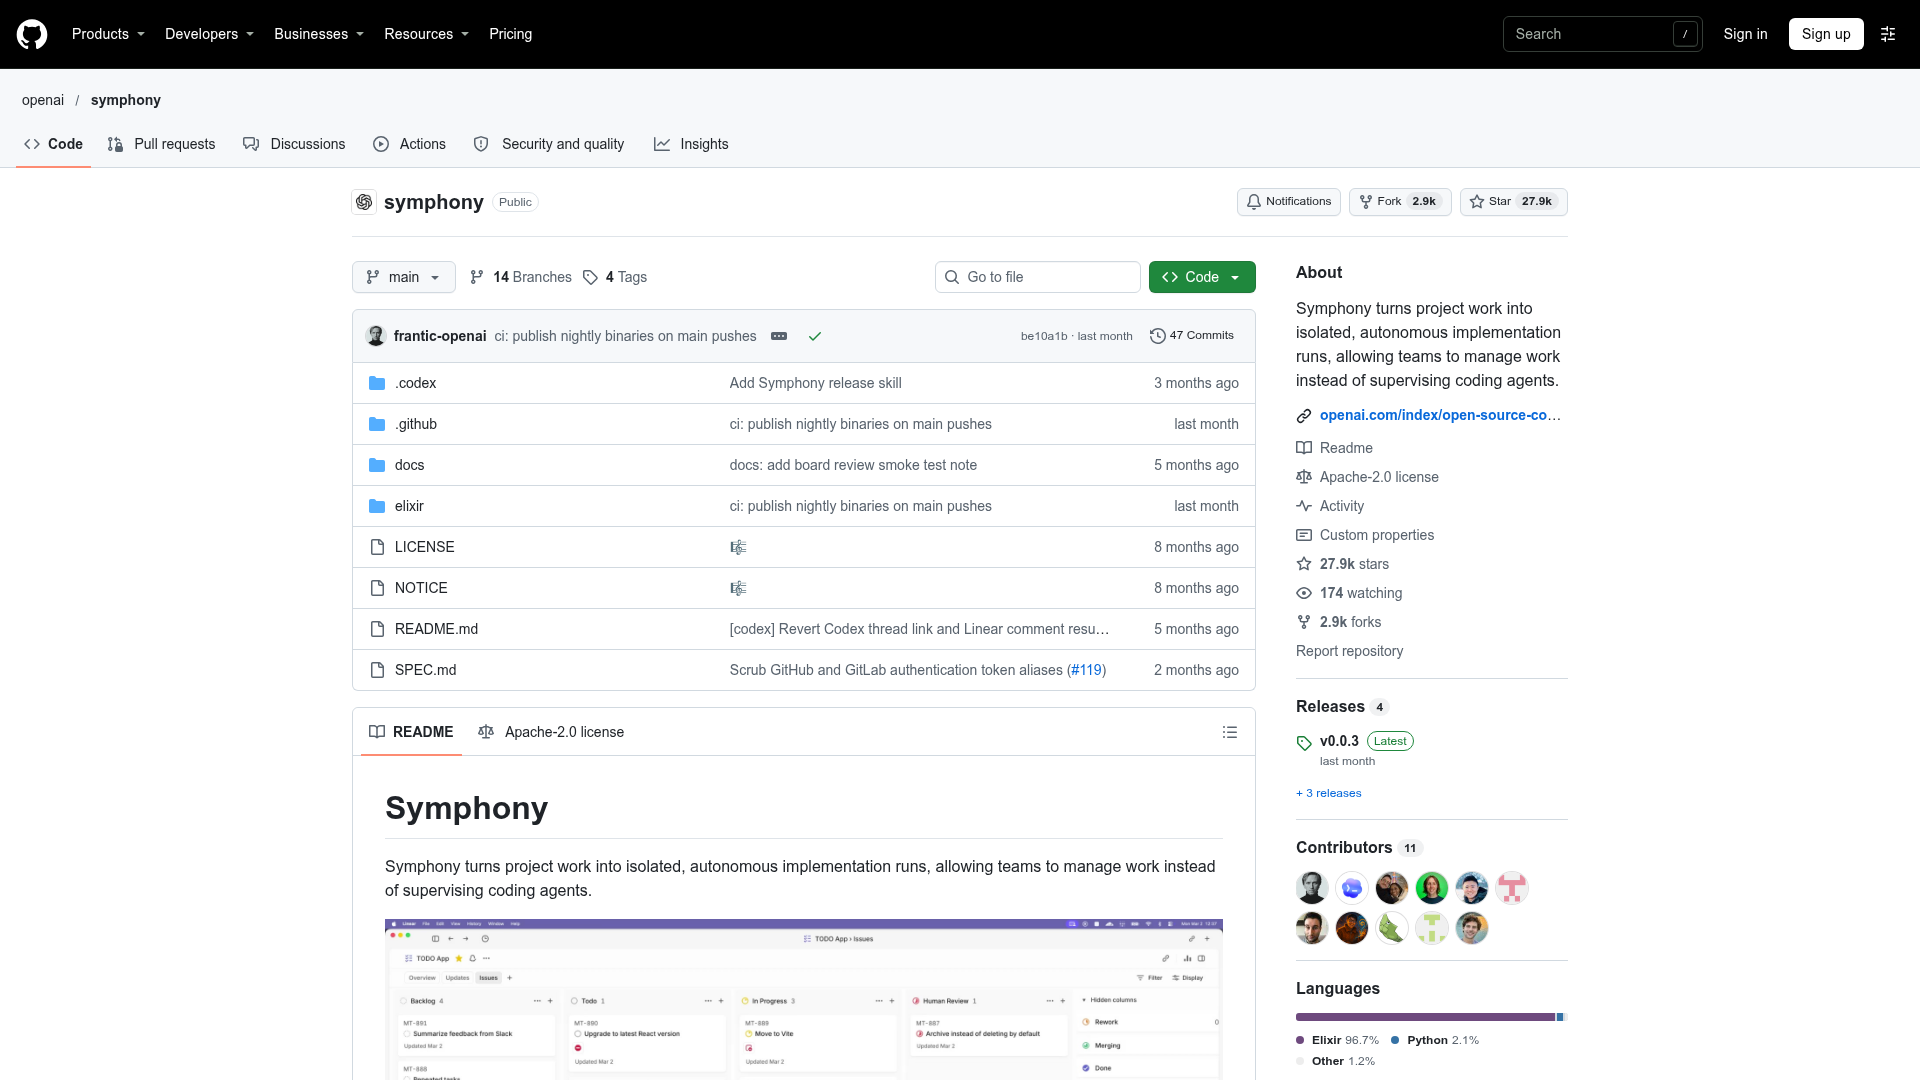Focus the Search input in header
The width and height of the screenshot is (1920, 1080).
(x=1603, y=34)
